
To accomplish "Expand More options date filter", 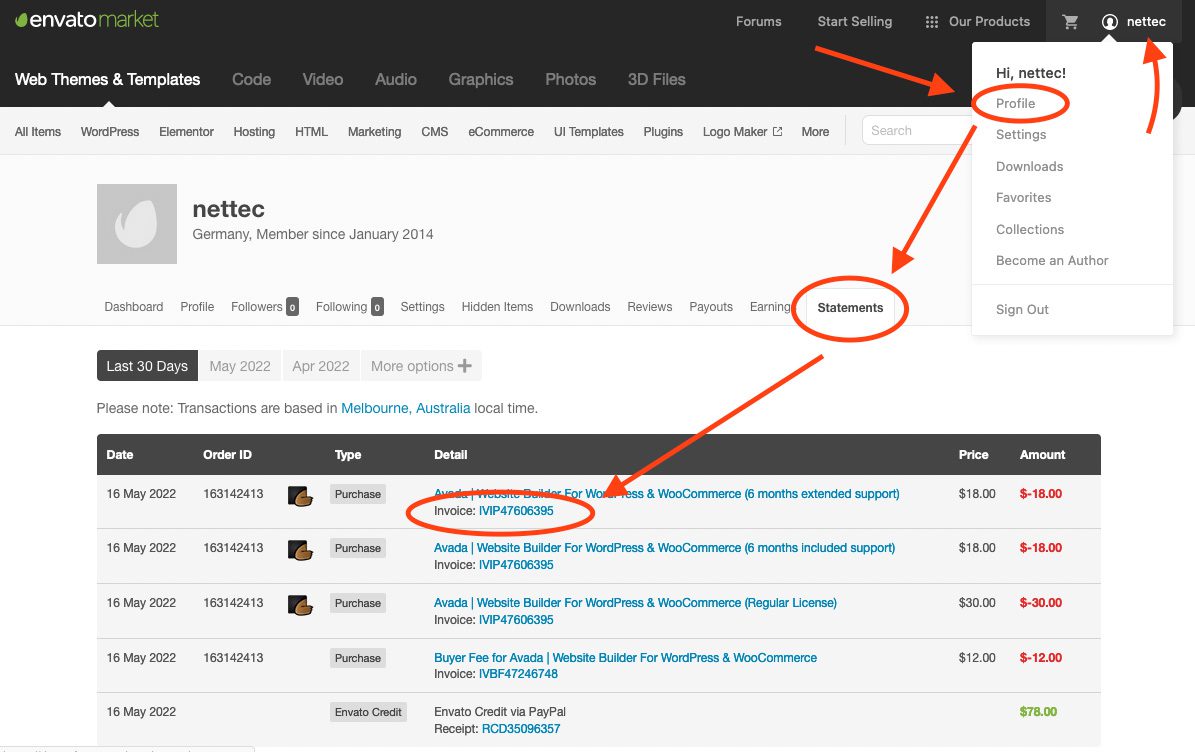I will (x=421, y=366).
